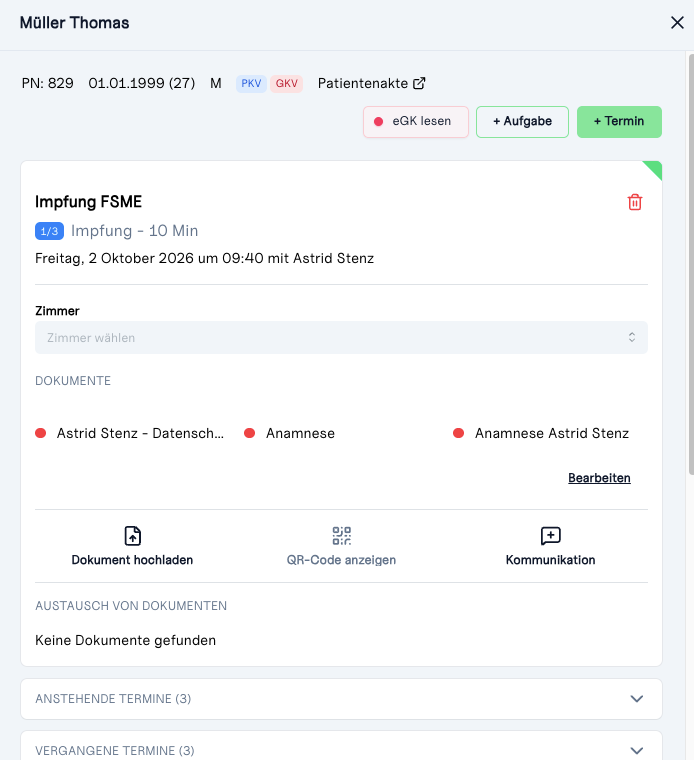Close the Müller Thomas patient panel
694x760 pixels.
677,23
